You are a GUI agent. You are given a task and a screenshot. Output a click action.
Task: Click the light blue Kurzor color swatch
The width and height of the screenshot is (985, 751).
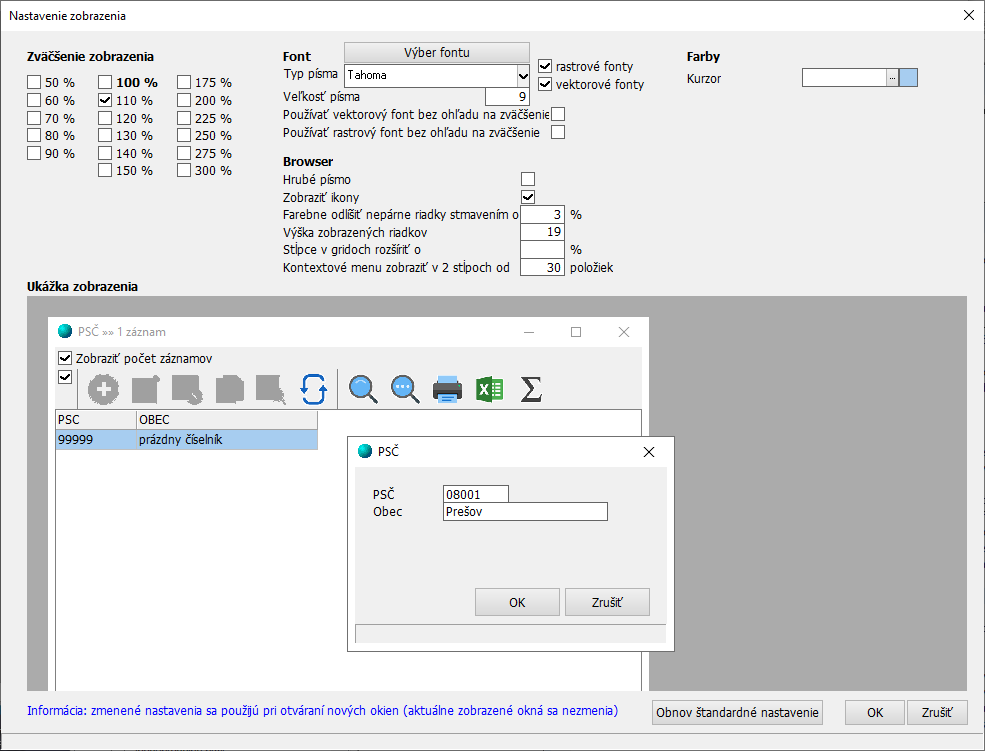[x=908, y=78]
